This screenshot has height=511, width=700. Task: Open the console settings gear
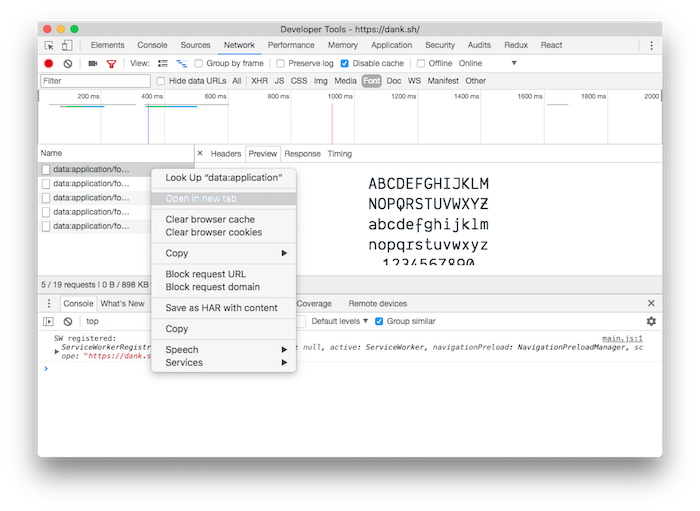[651, 321]
